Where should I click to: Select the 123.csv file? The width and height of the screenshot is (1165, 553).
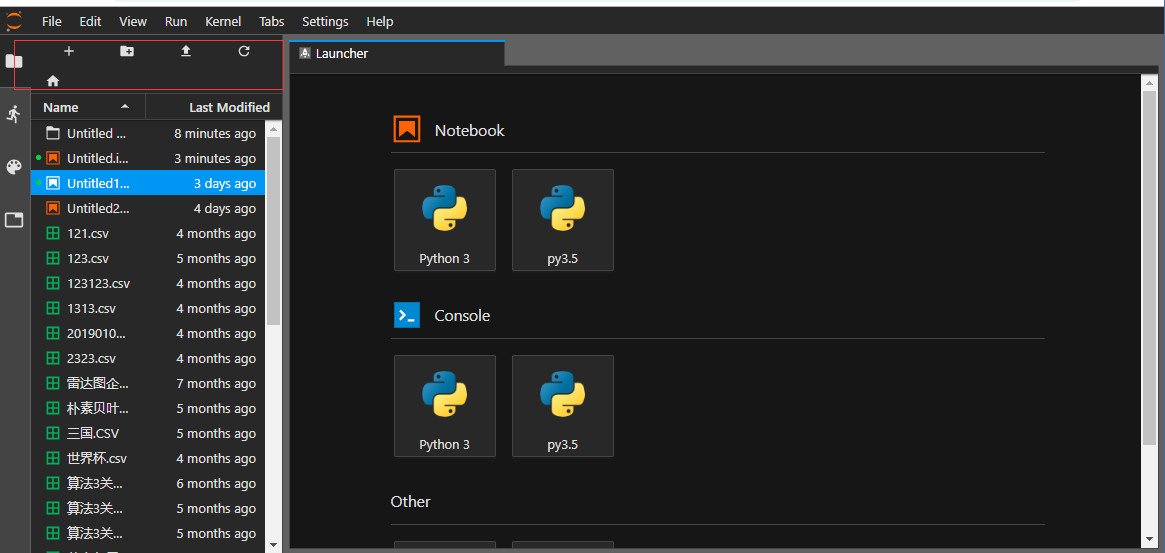pos(148,259)
